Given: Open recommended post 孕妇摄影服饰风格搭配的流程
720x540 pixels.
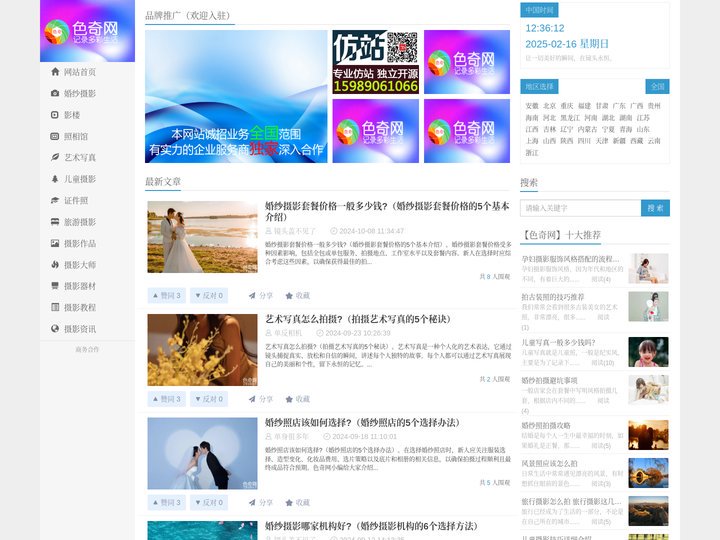Looking at the screenshot, I should point(570,259).
